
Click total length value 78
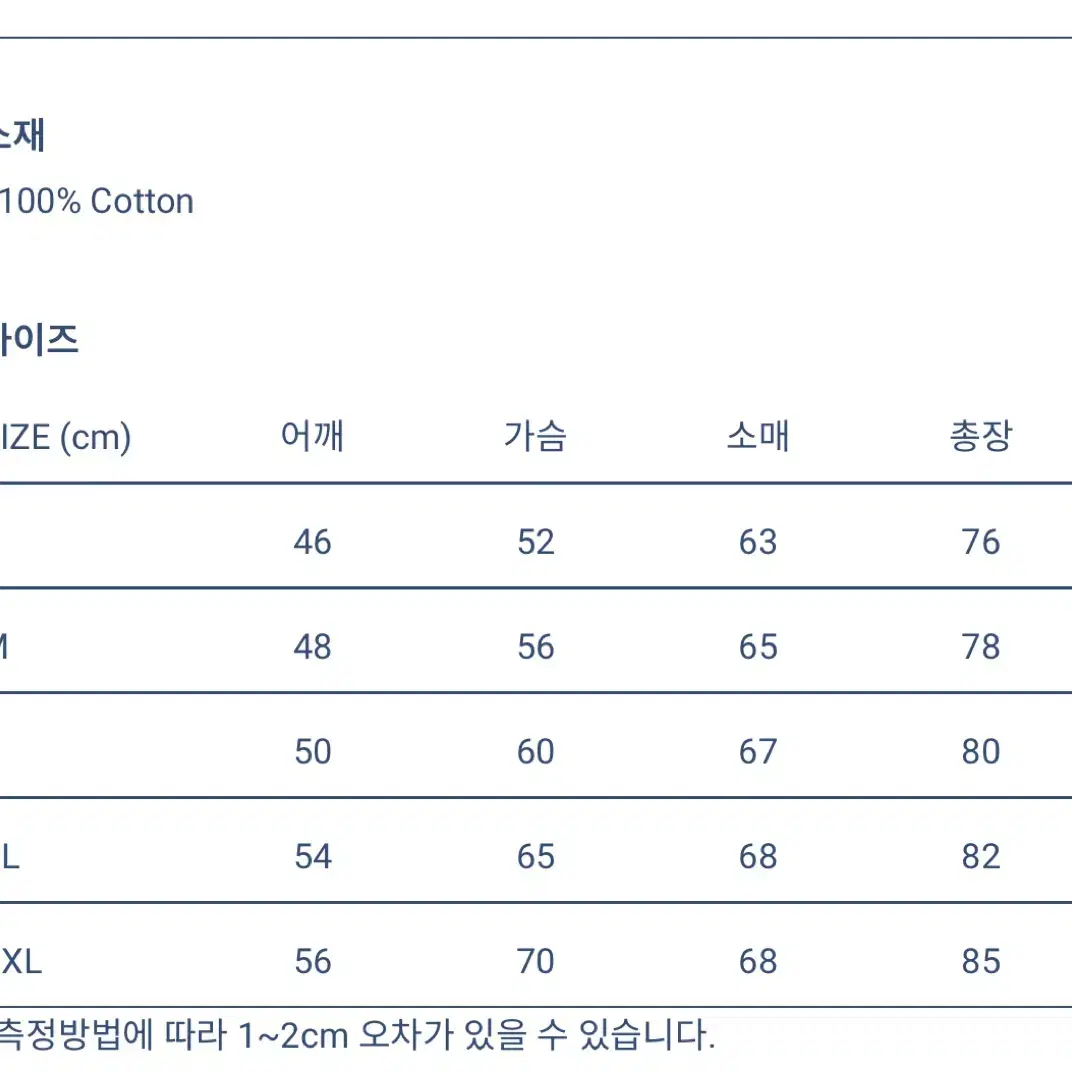[x=981, y=647]
